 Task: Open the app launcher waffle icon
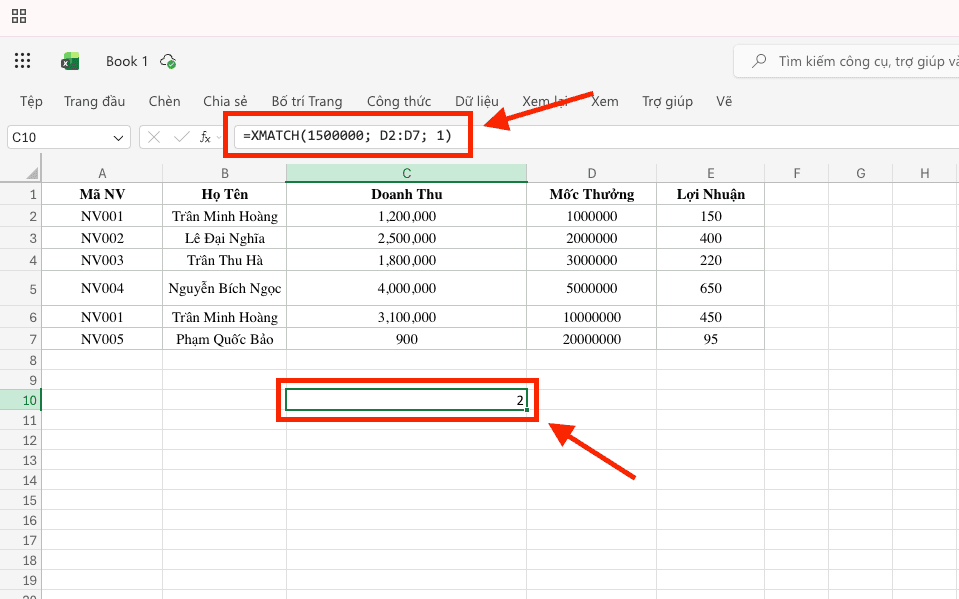(23, 61)
